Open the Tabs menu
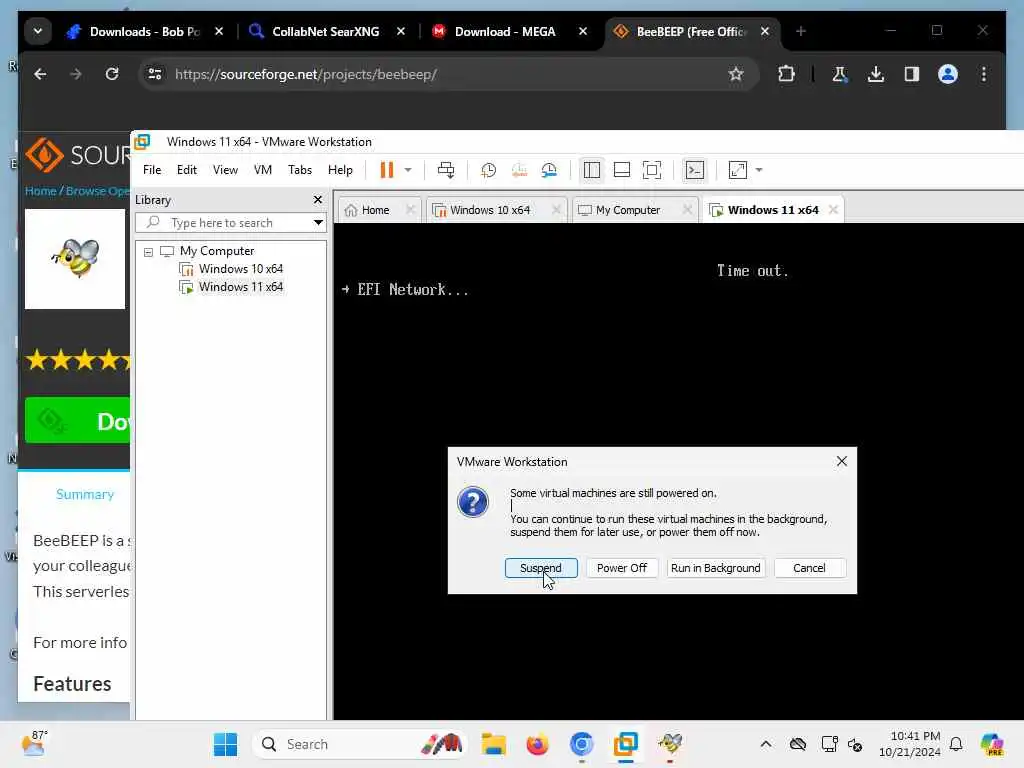This screenshot has height=768, width=1024. tap(300, 170)
